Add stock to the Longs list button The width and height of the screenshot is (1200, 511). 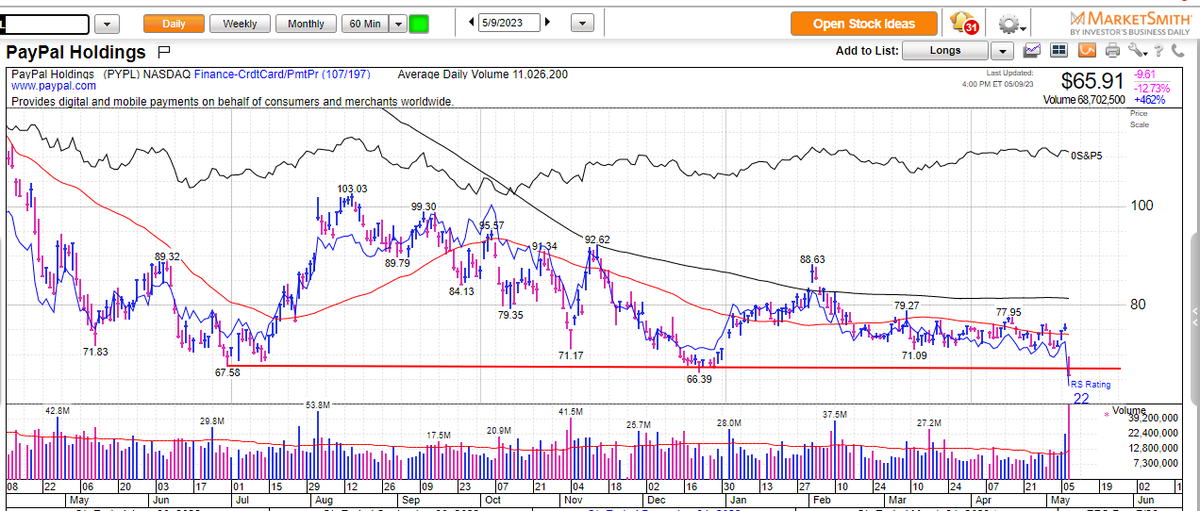pos(945,51)
